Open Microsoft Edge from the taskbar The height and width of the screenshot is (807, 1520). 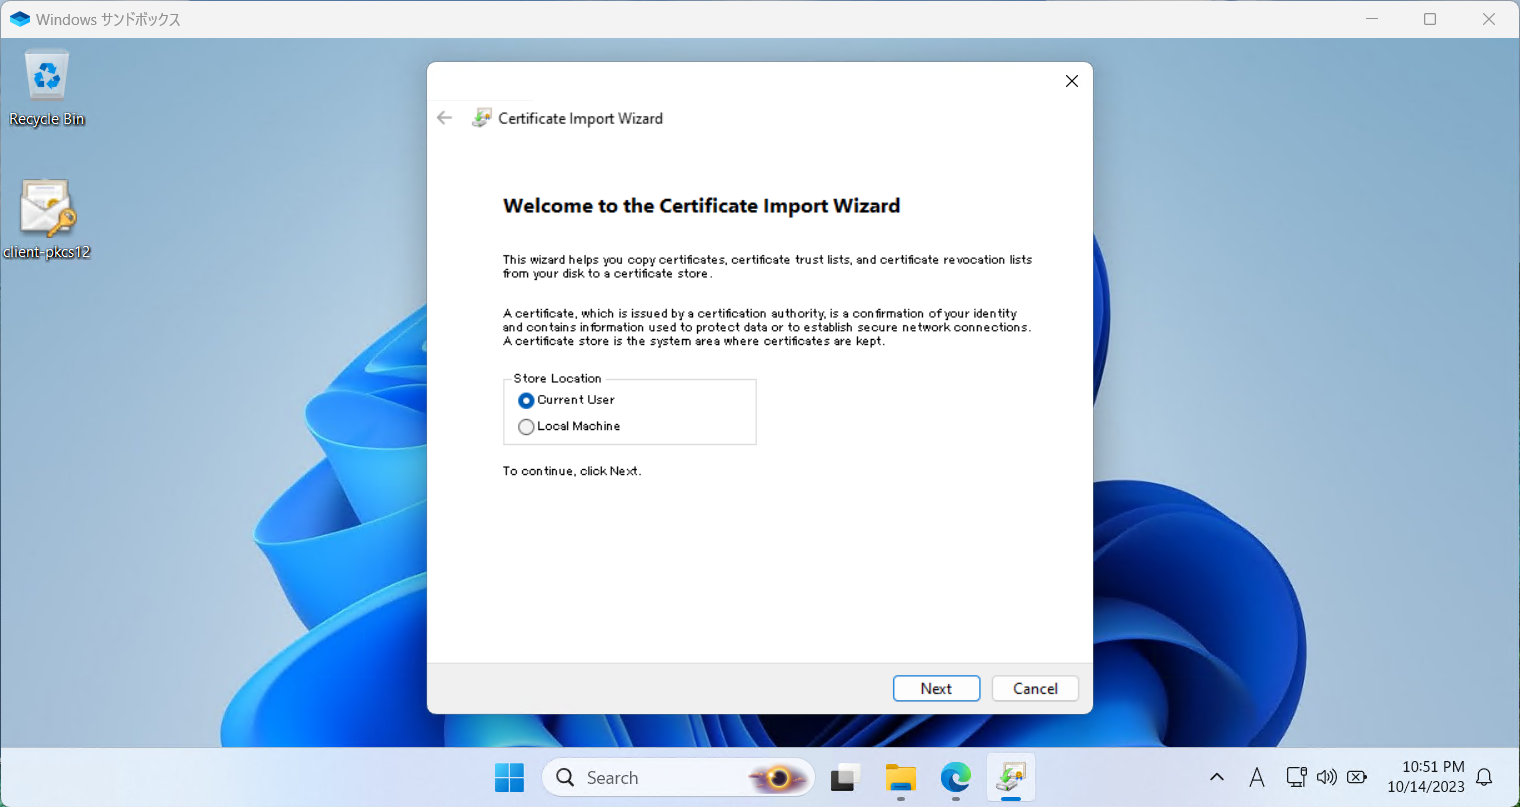point(956,778)
